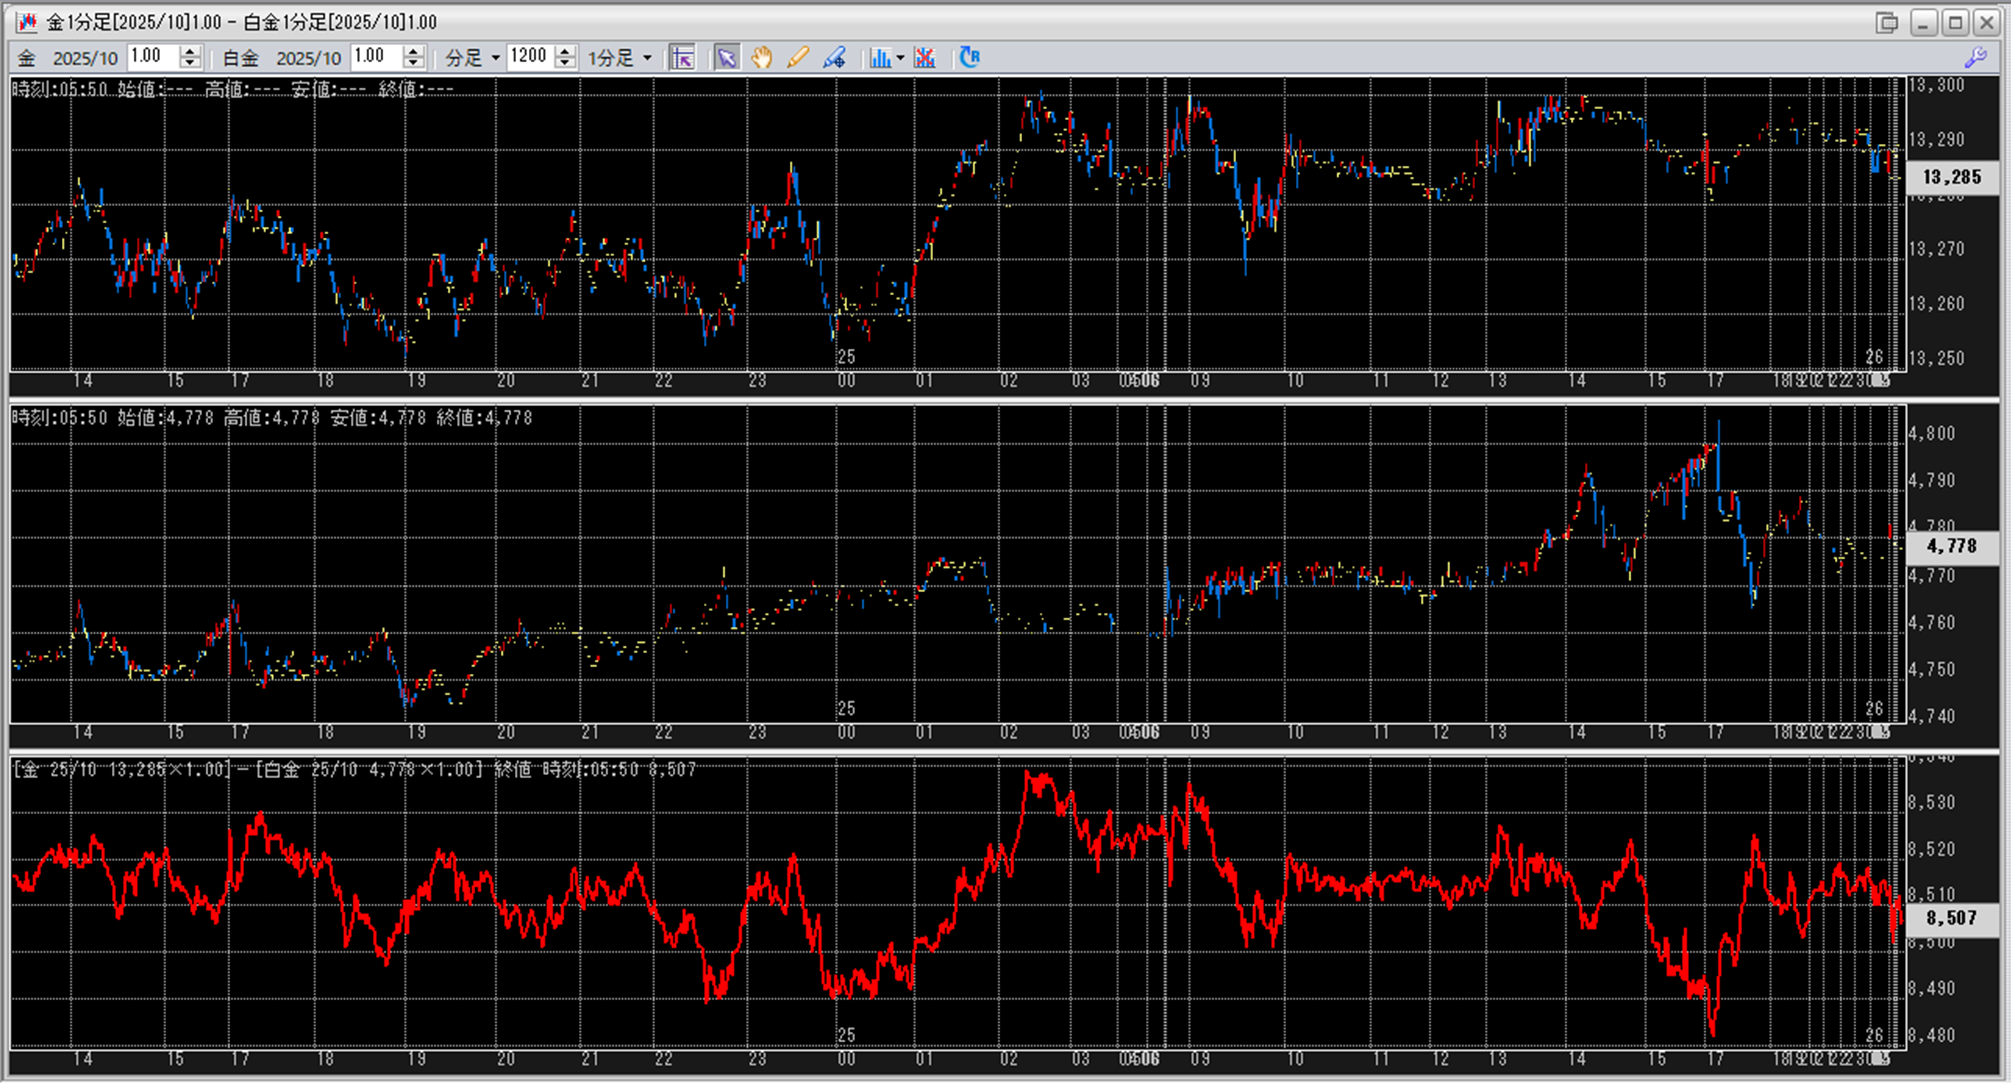Click the detach window icon in title bar
This screenshot has width=2011, height=1084.
click(1886, 22)
